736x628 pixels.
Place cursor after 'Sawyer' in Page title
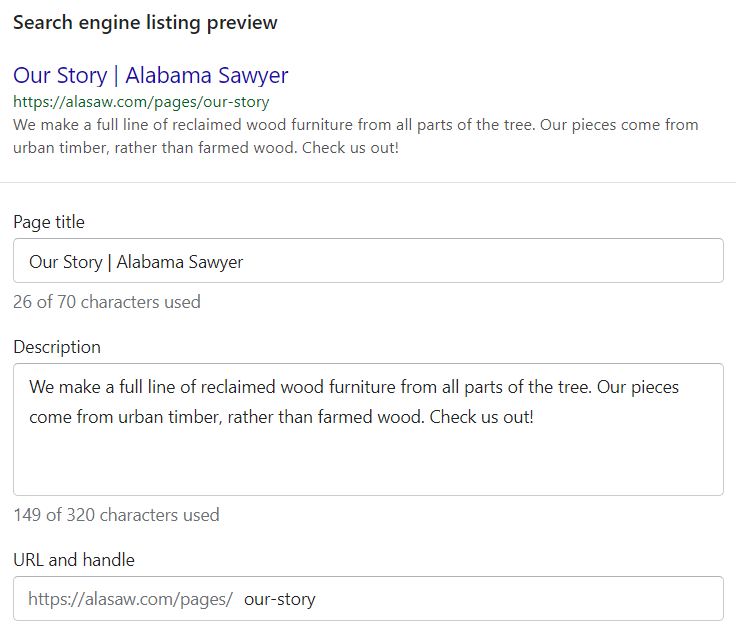click(x=244, y=262)
